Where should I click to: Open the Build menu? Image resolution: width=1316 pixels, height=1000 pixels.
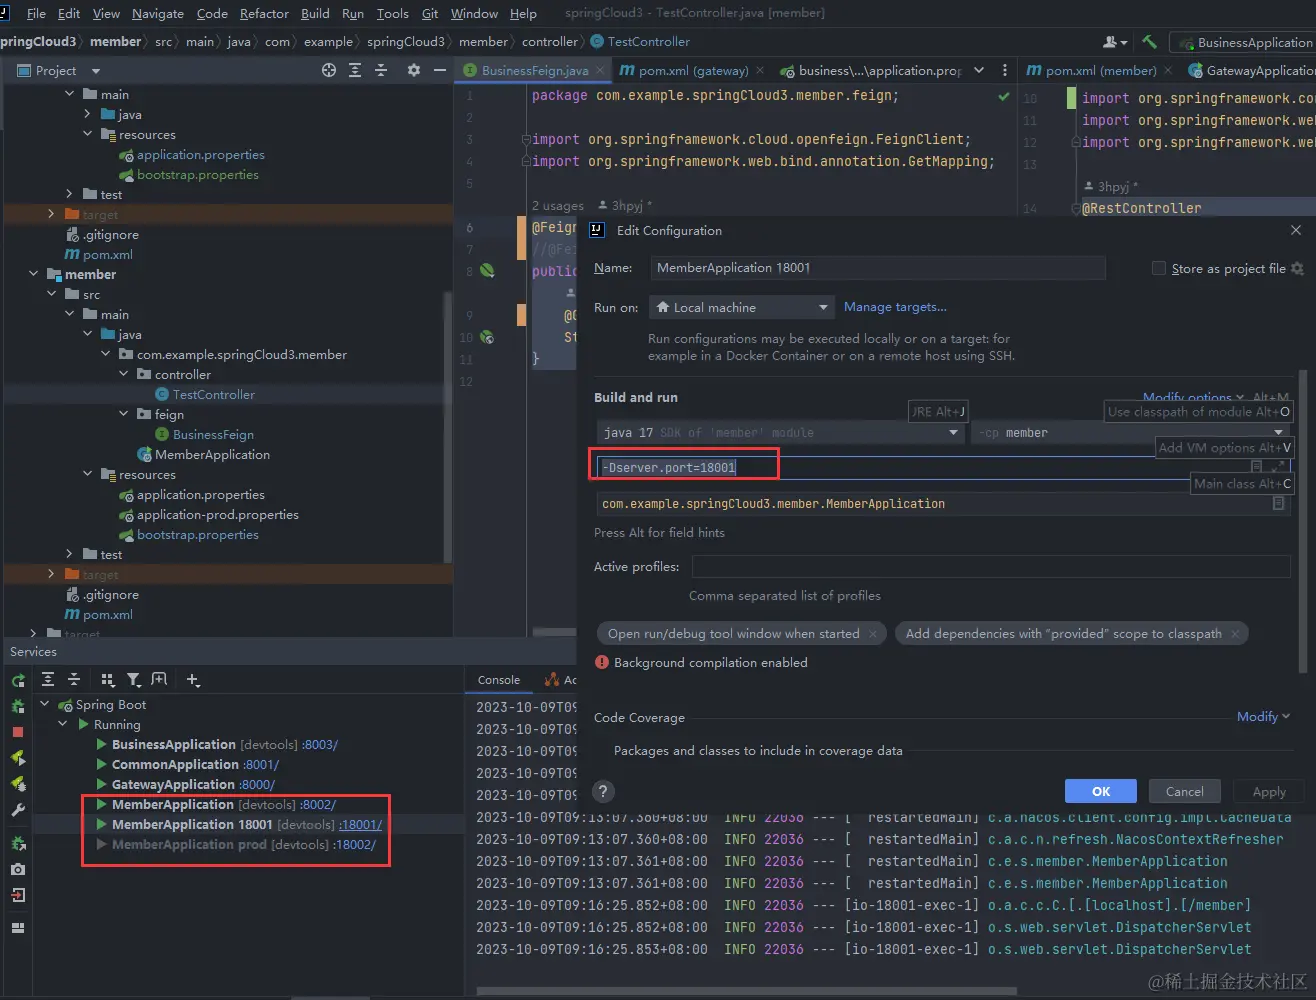(x=315, y=13)
